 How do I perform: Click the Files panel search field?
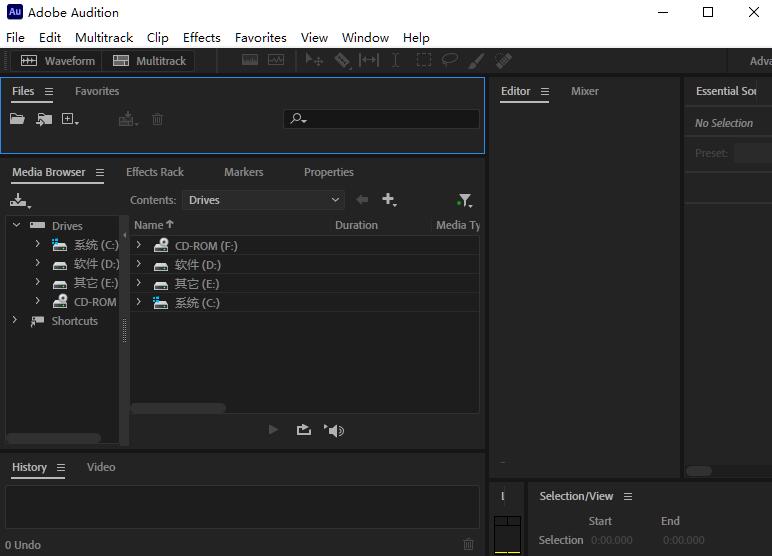click(x=381, y=119)
